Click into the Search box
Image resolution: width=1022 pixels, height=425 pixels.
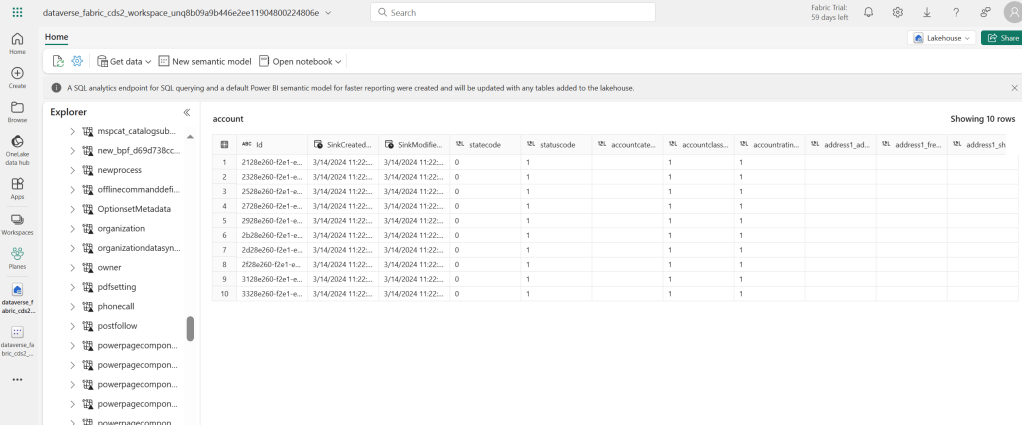512,12
